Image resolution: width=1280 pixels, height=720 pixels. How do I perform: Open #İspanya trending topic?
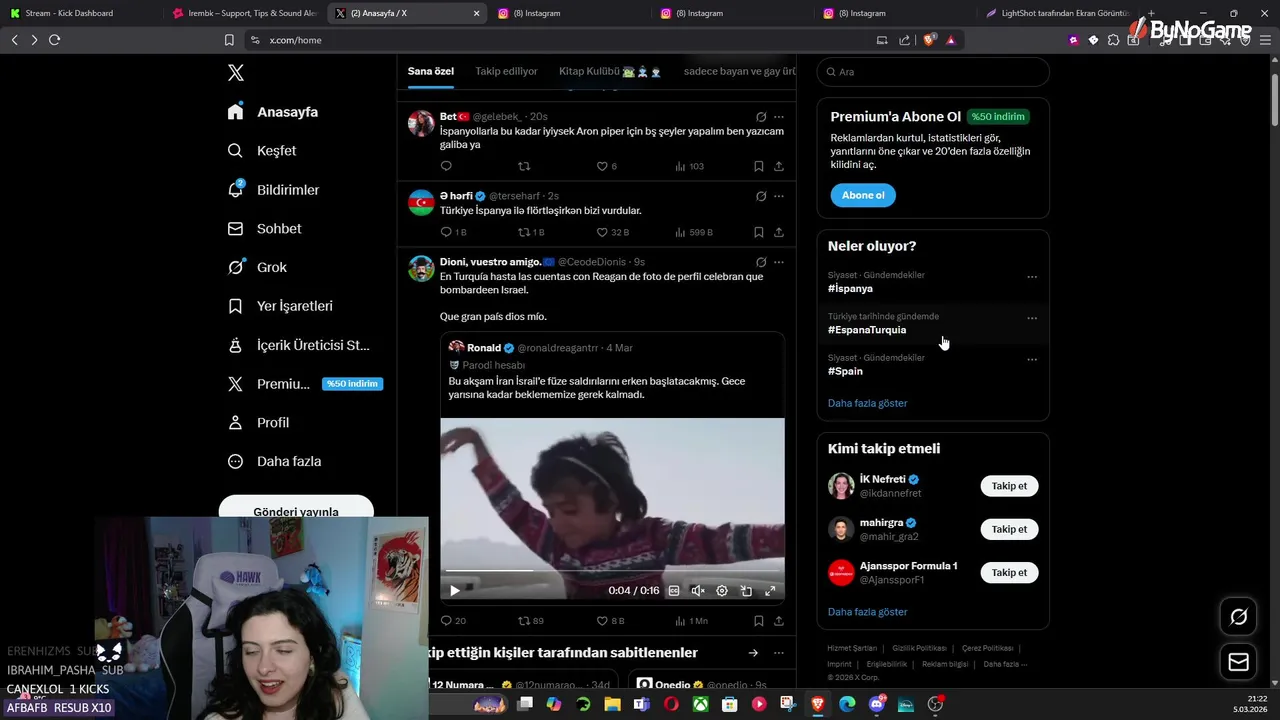coord(850,289)
